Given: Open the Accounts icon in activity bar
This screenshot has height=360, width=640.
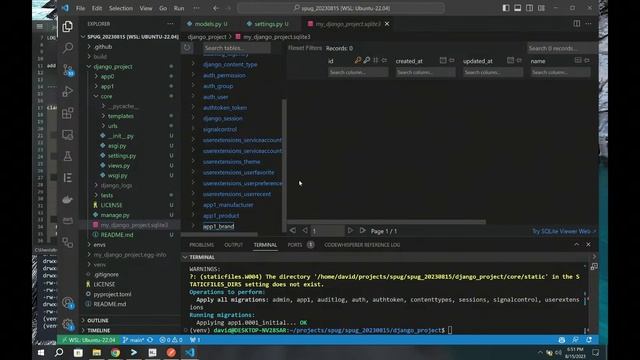Looking at the screenshot, I should click(68, 303).
